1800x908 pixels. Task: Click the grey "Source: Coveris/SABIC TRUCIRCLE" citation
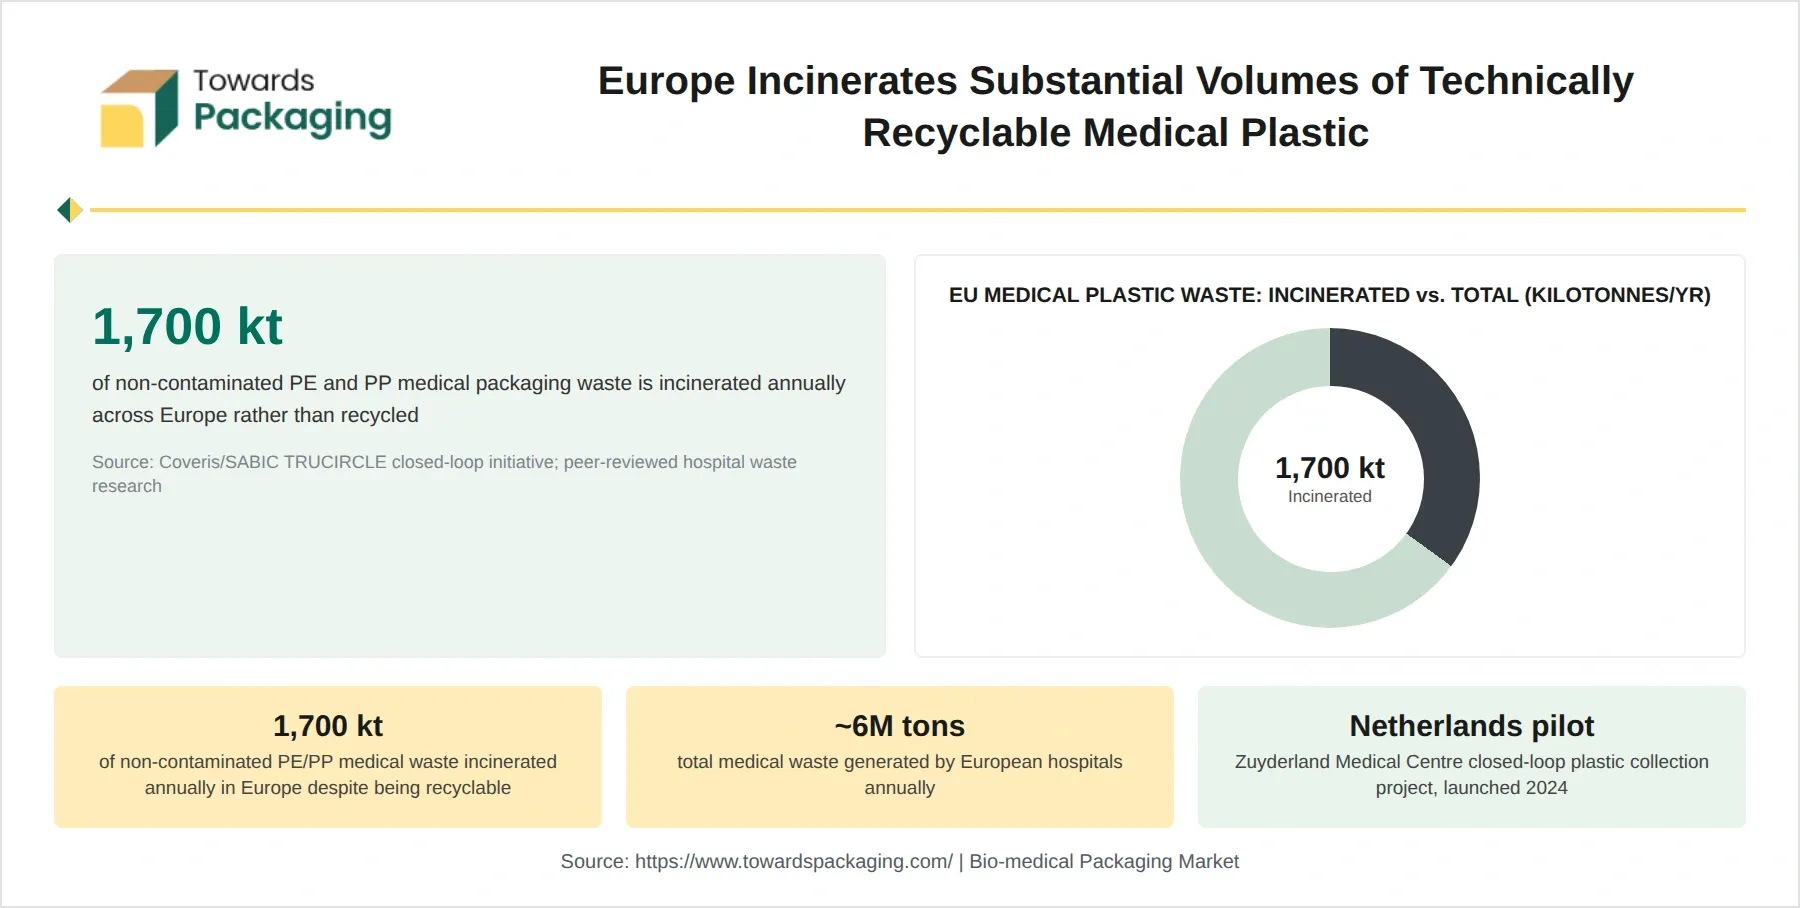pos(445,474)
